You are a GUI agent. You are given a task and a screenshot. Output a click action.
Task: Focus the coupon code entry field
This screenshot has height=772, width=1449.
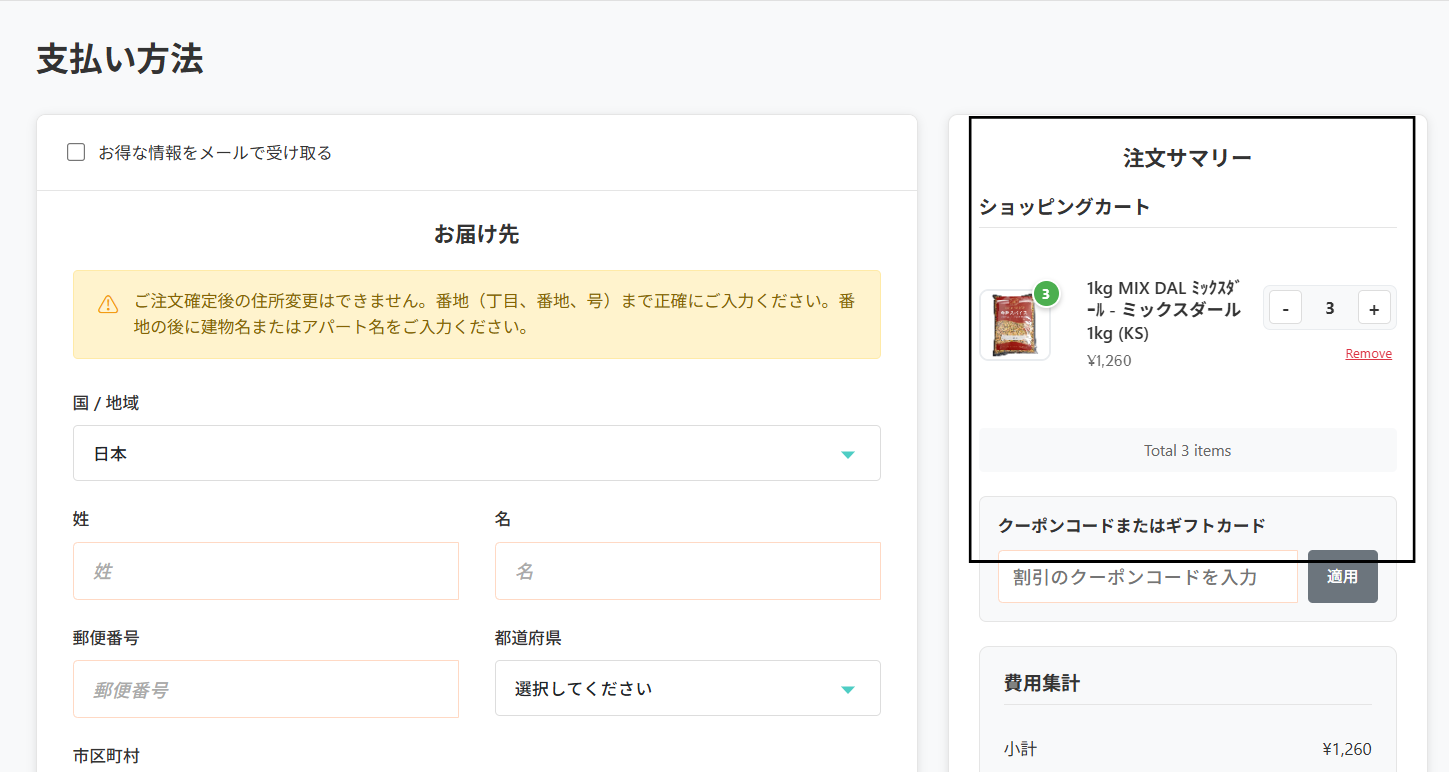pyautogui.click(x=1147, y=577)
